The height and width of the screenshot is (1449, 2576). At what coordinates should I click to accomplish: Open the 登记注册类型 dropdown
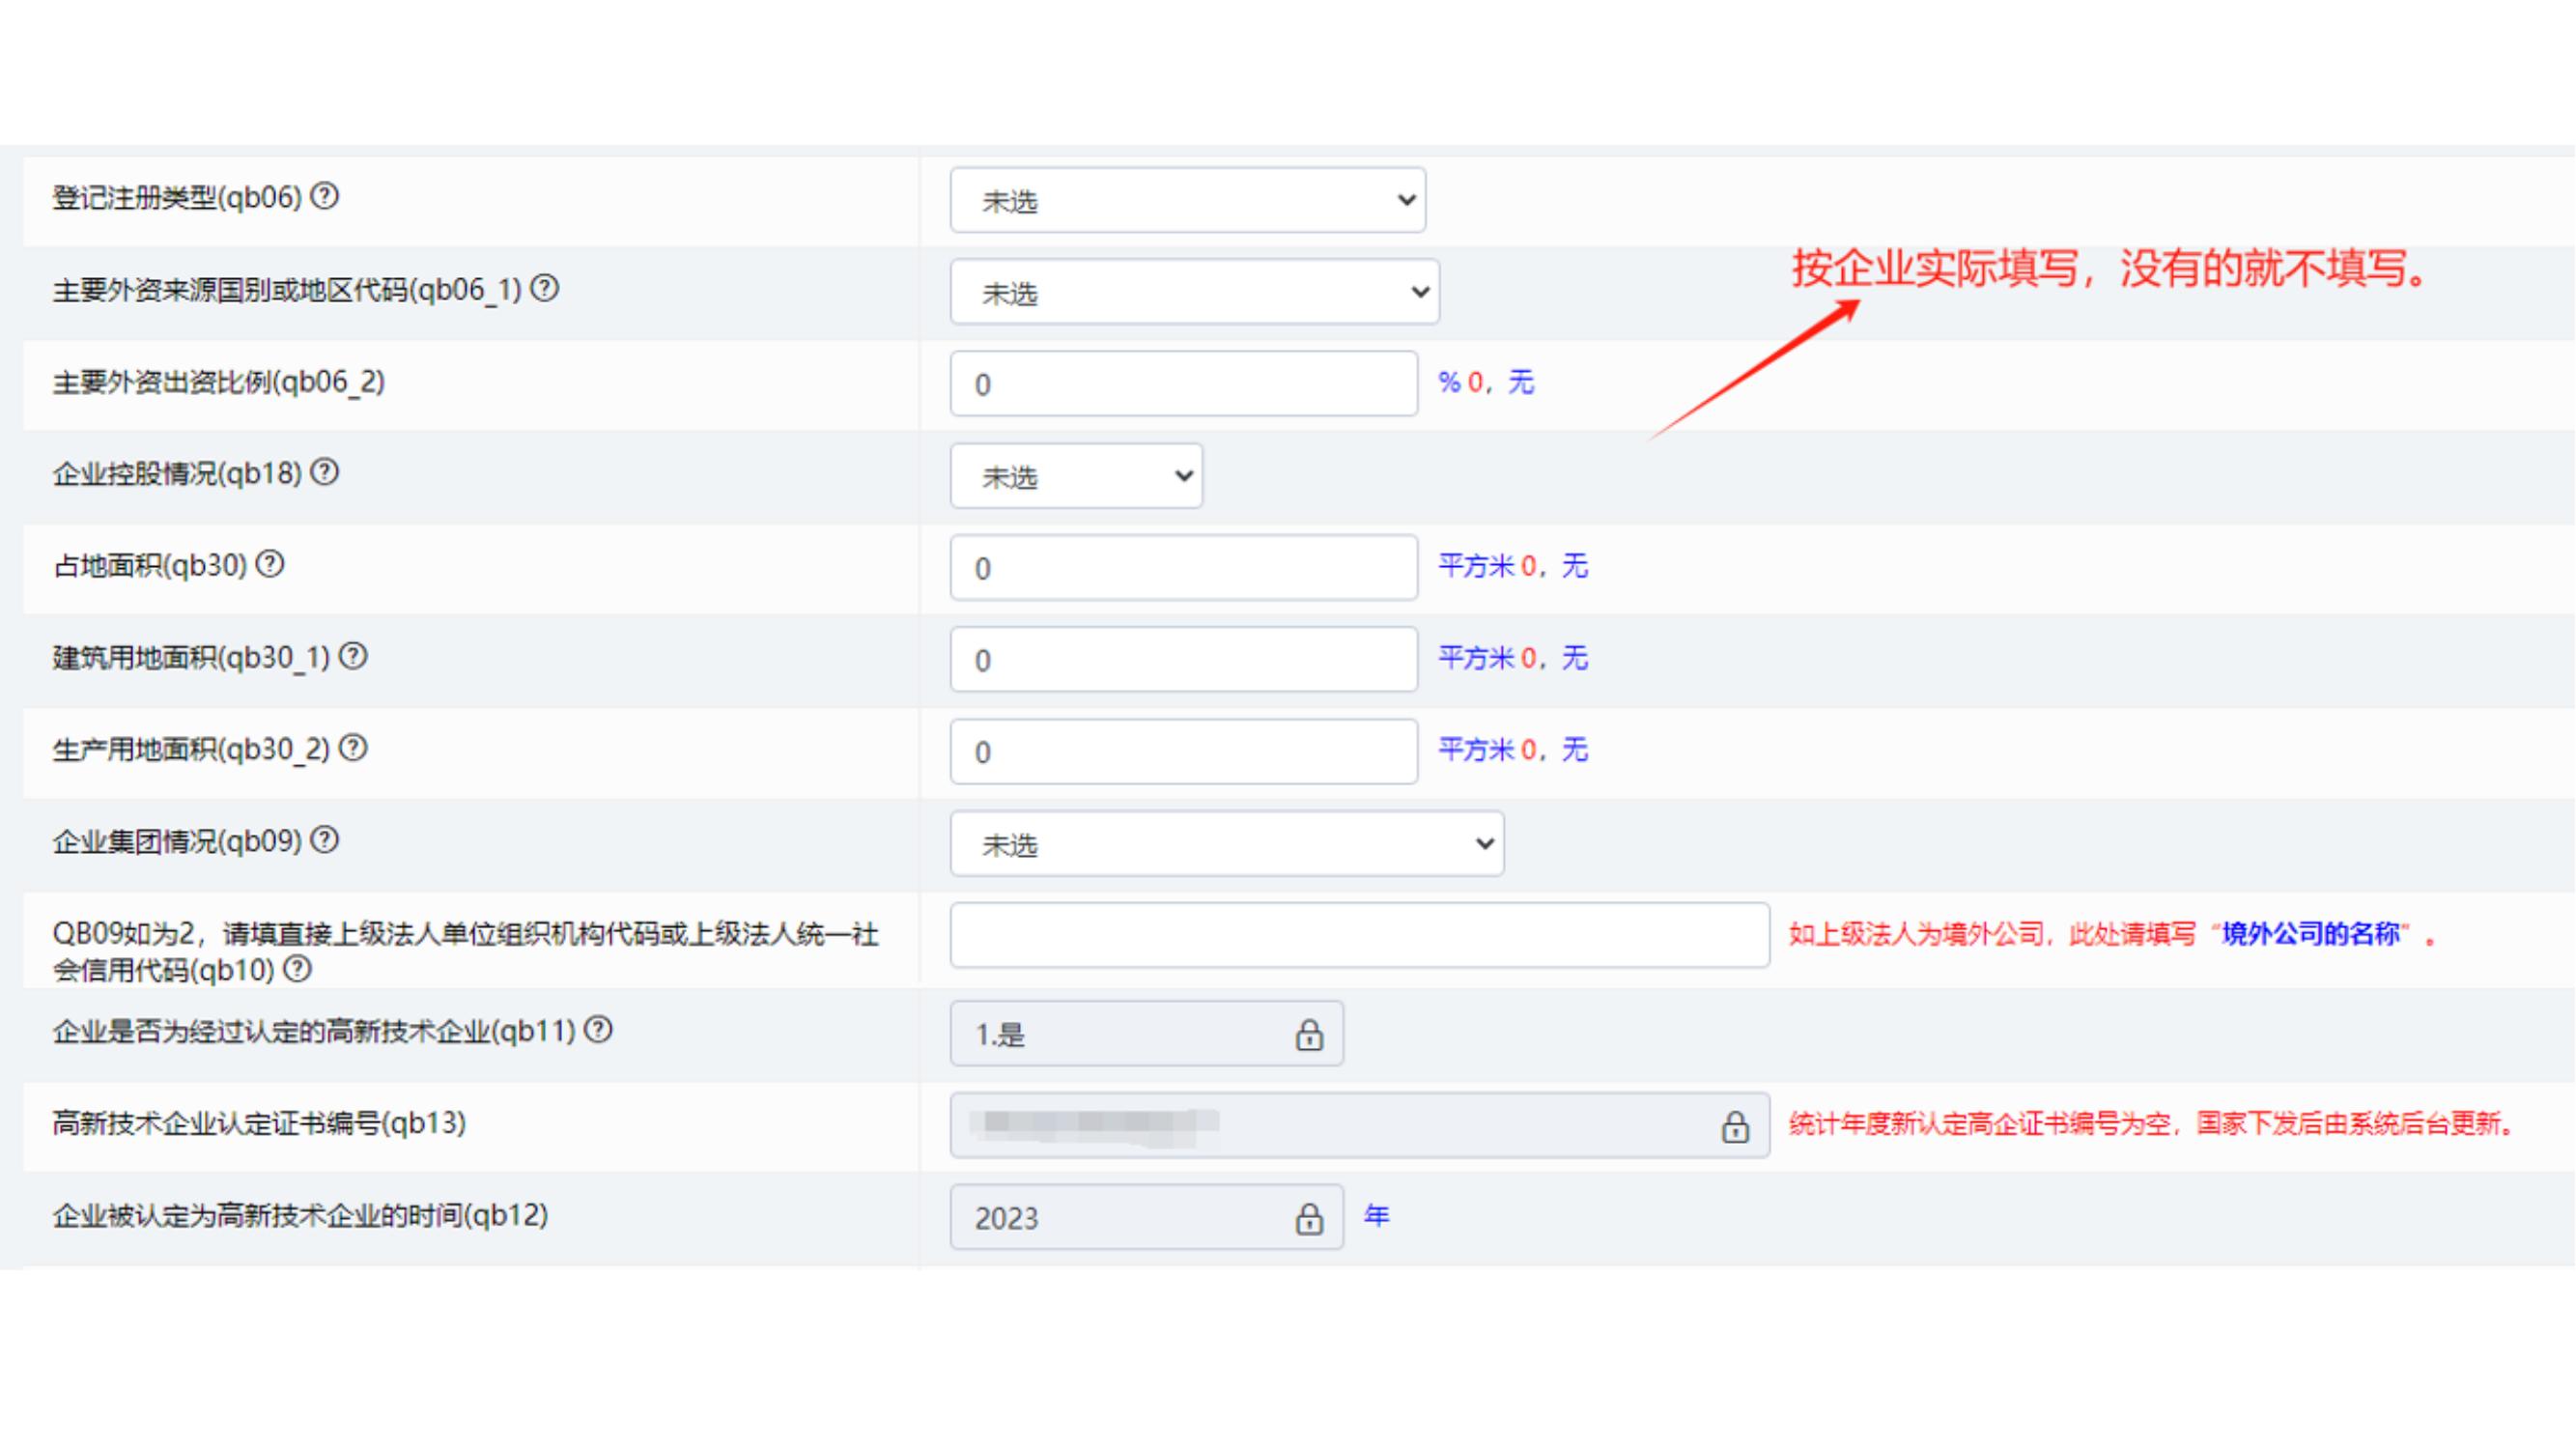1187,200
